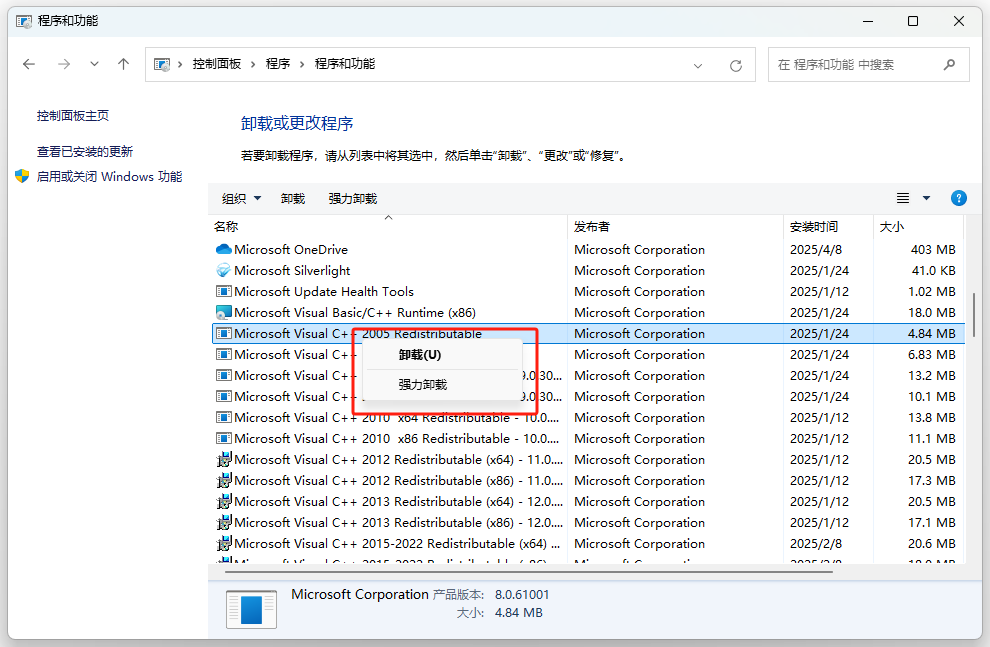
Task: Go up one folder level arrow
Action: pos(124,64)
